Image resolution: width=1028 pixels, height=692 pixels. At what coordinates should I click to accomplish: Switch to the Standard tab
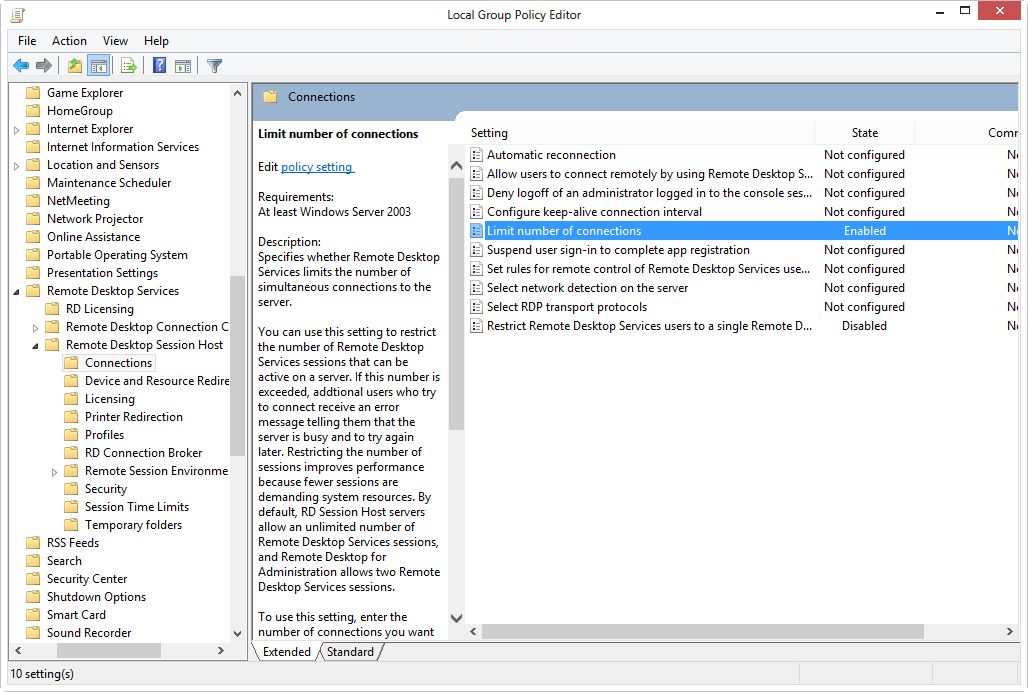coord(351,651)
